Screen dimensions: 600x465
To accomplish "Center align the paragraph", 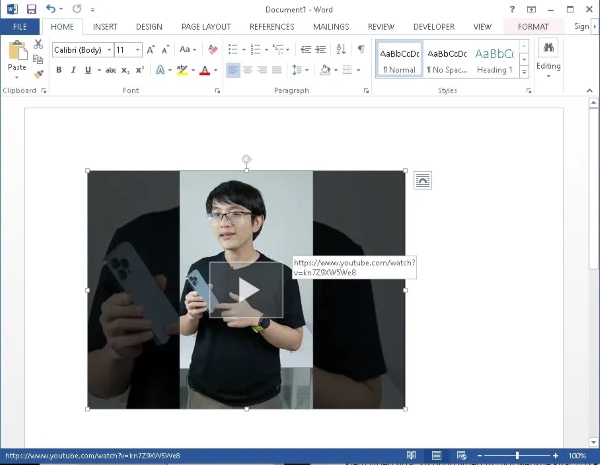I will coord(247,70).
